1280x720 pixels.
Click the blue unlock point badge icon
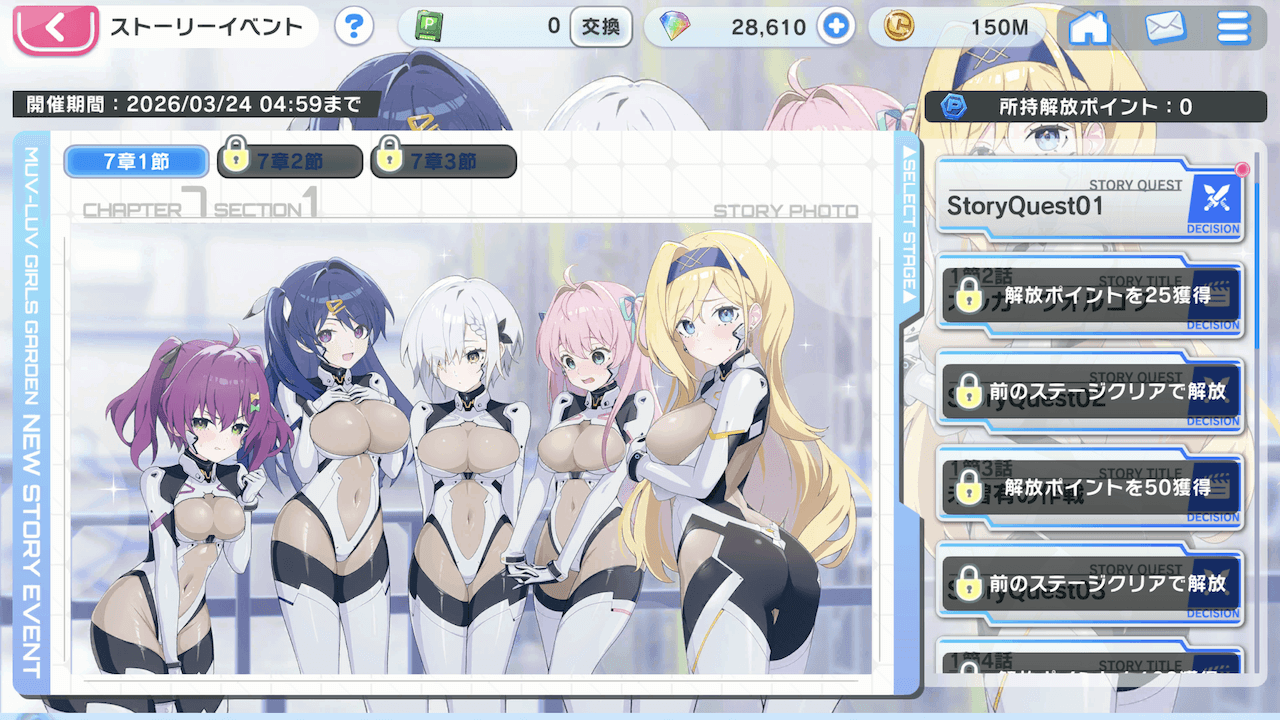[956, 107]
